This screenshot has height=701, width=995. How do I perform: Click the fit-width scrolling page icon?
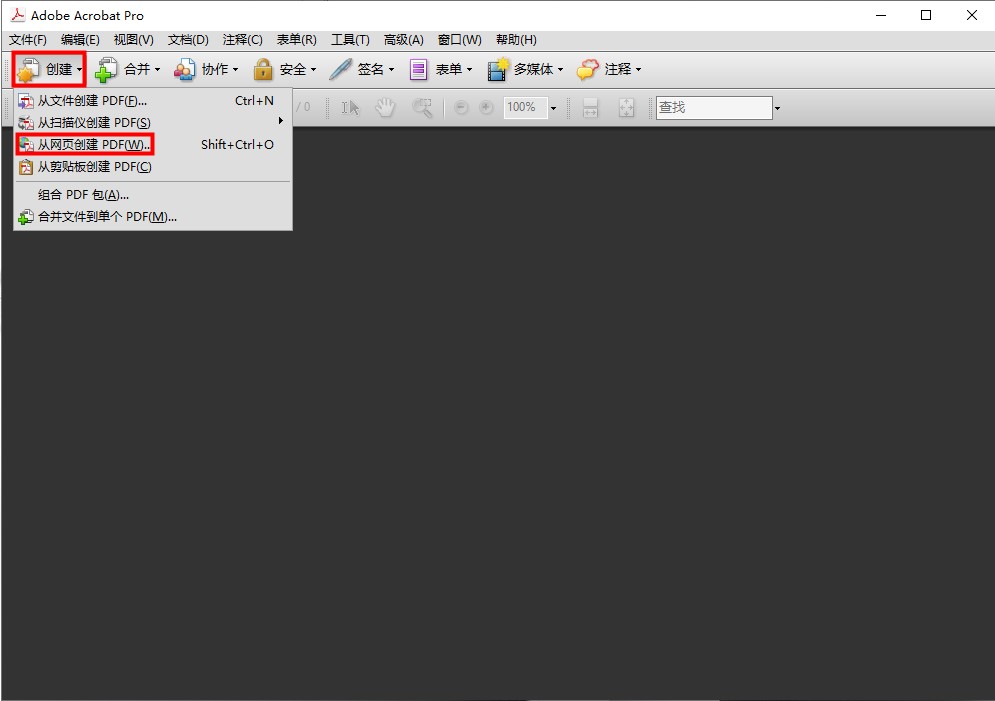pos(590,108)
